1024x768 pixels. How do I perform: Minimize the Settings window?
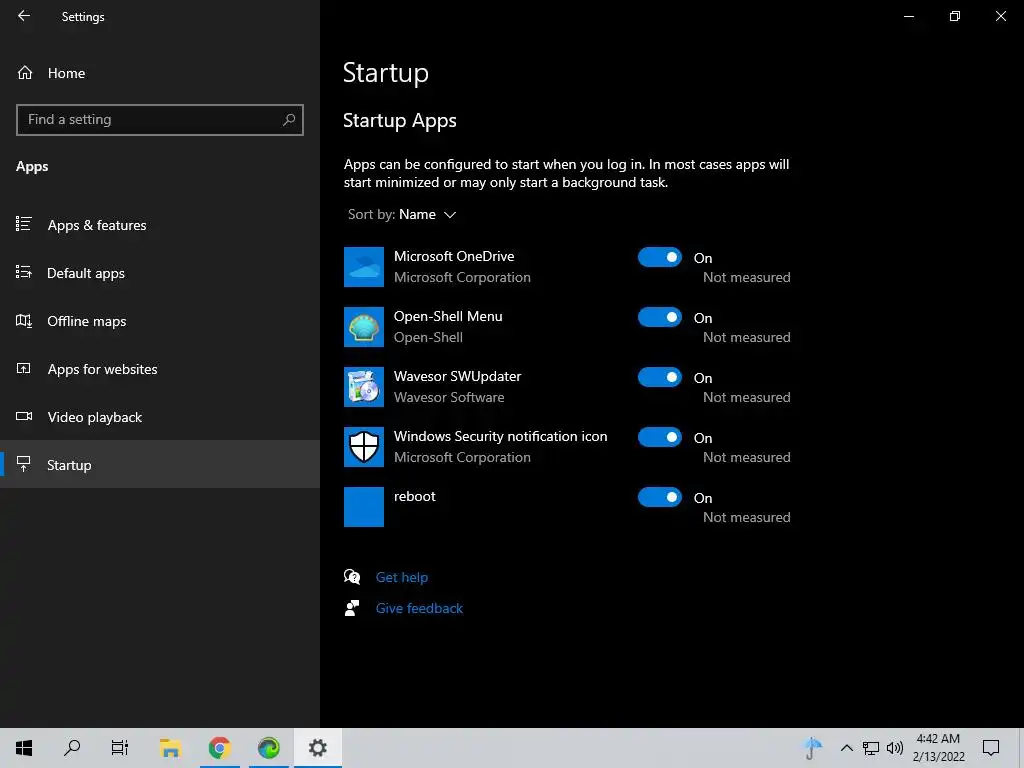click(x=908, y=16)
